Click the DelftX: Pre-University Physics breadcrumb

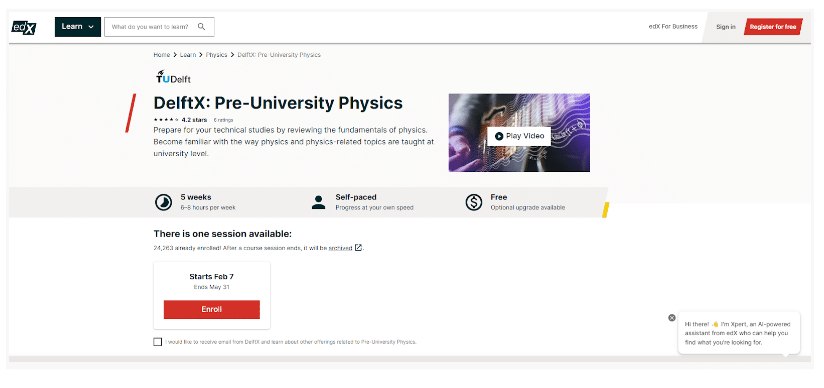coord(279,55)
